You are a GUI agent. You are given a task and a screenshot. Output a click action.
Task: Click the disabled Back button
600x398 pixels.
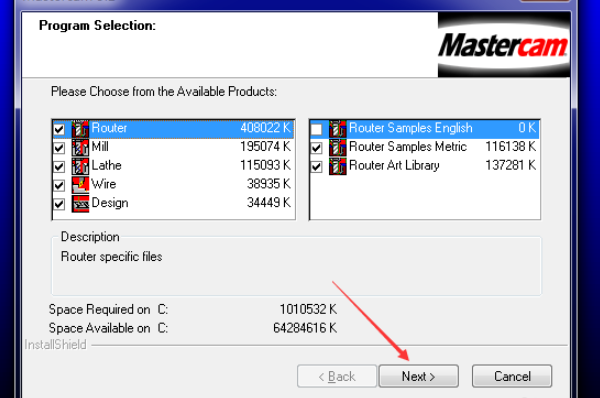[x=337, y=376]
